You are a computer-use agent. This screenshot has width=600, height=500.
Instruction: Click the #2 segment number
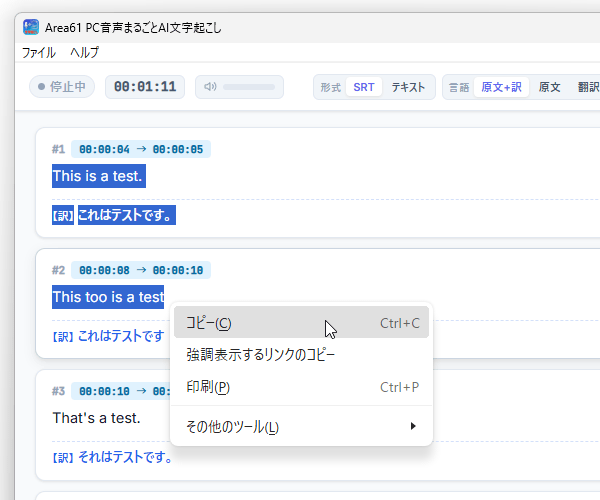point(59,270)
